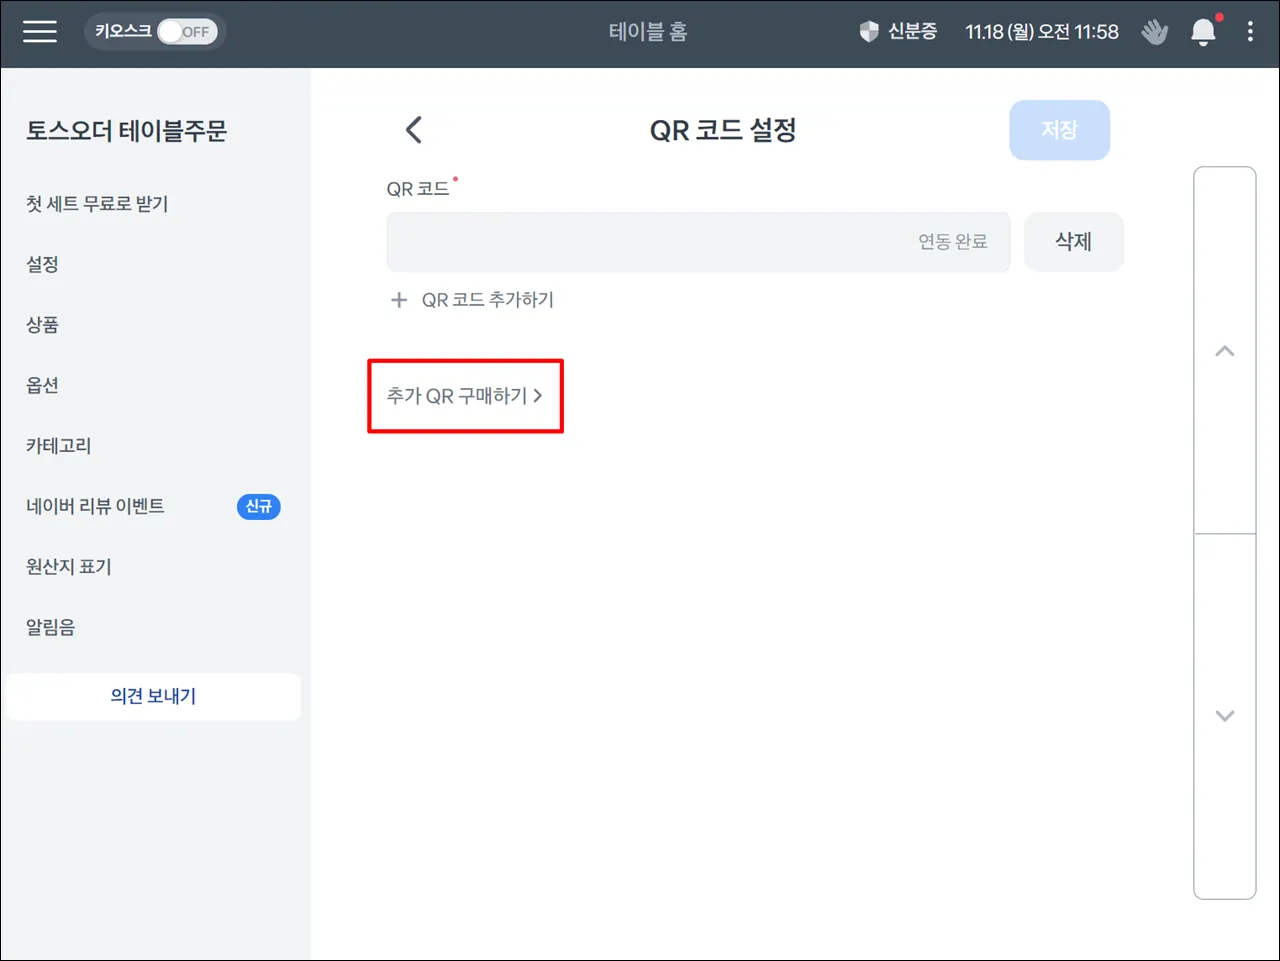Click the 저장 button
1280x961 pixels.
1059,130
